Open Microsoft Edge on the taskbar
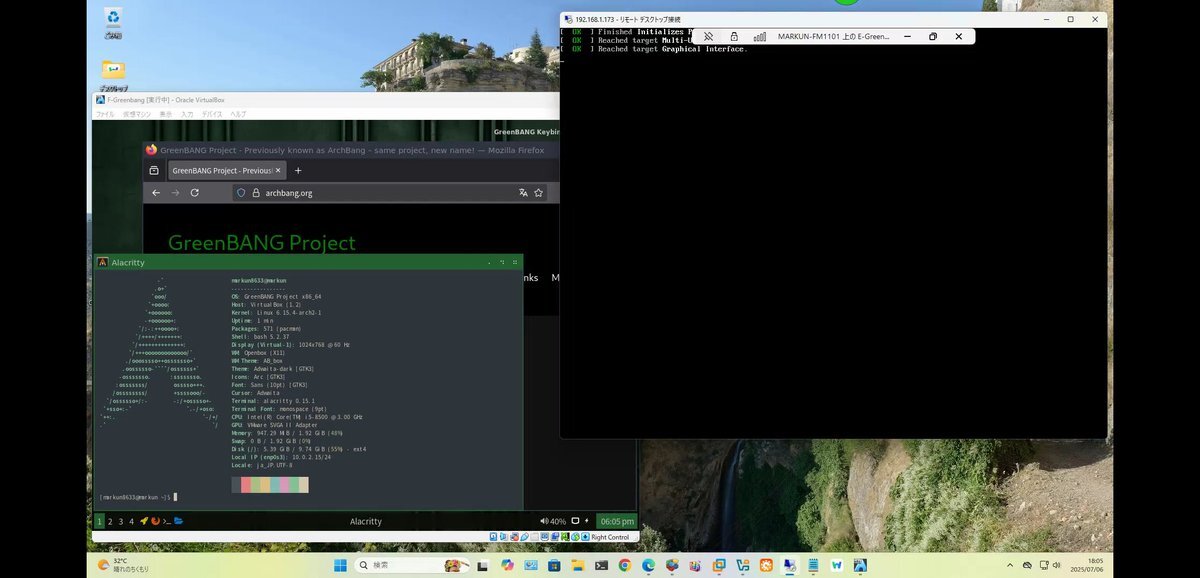 648,566
